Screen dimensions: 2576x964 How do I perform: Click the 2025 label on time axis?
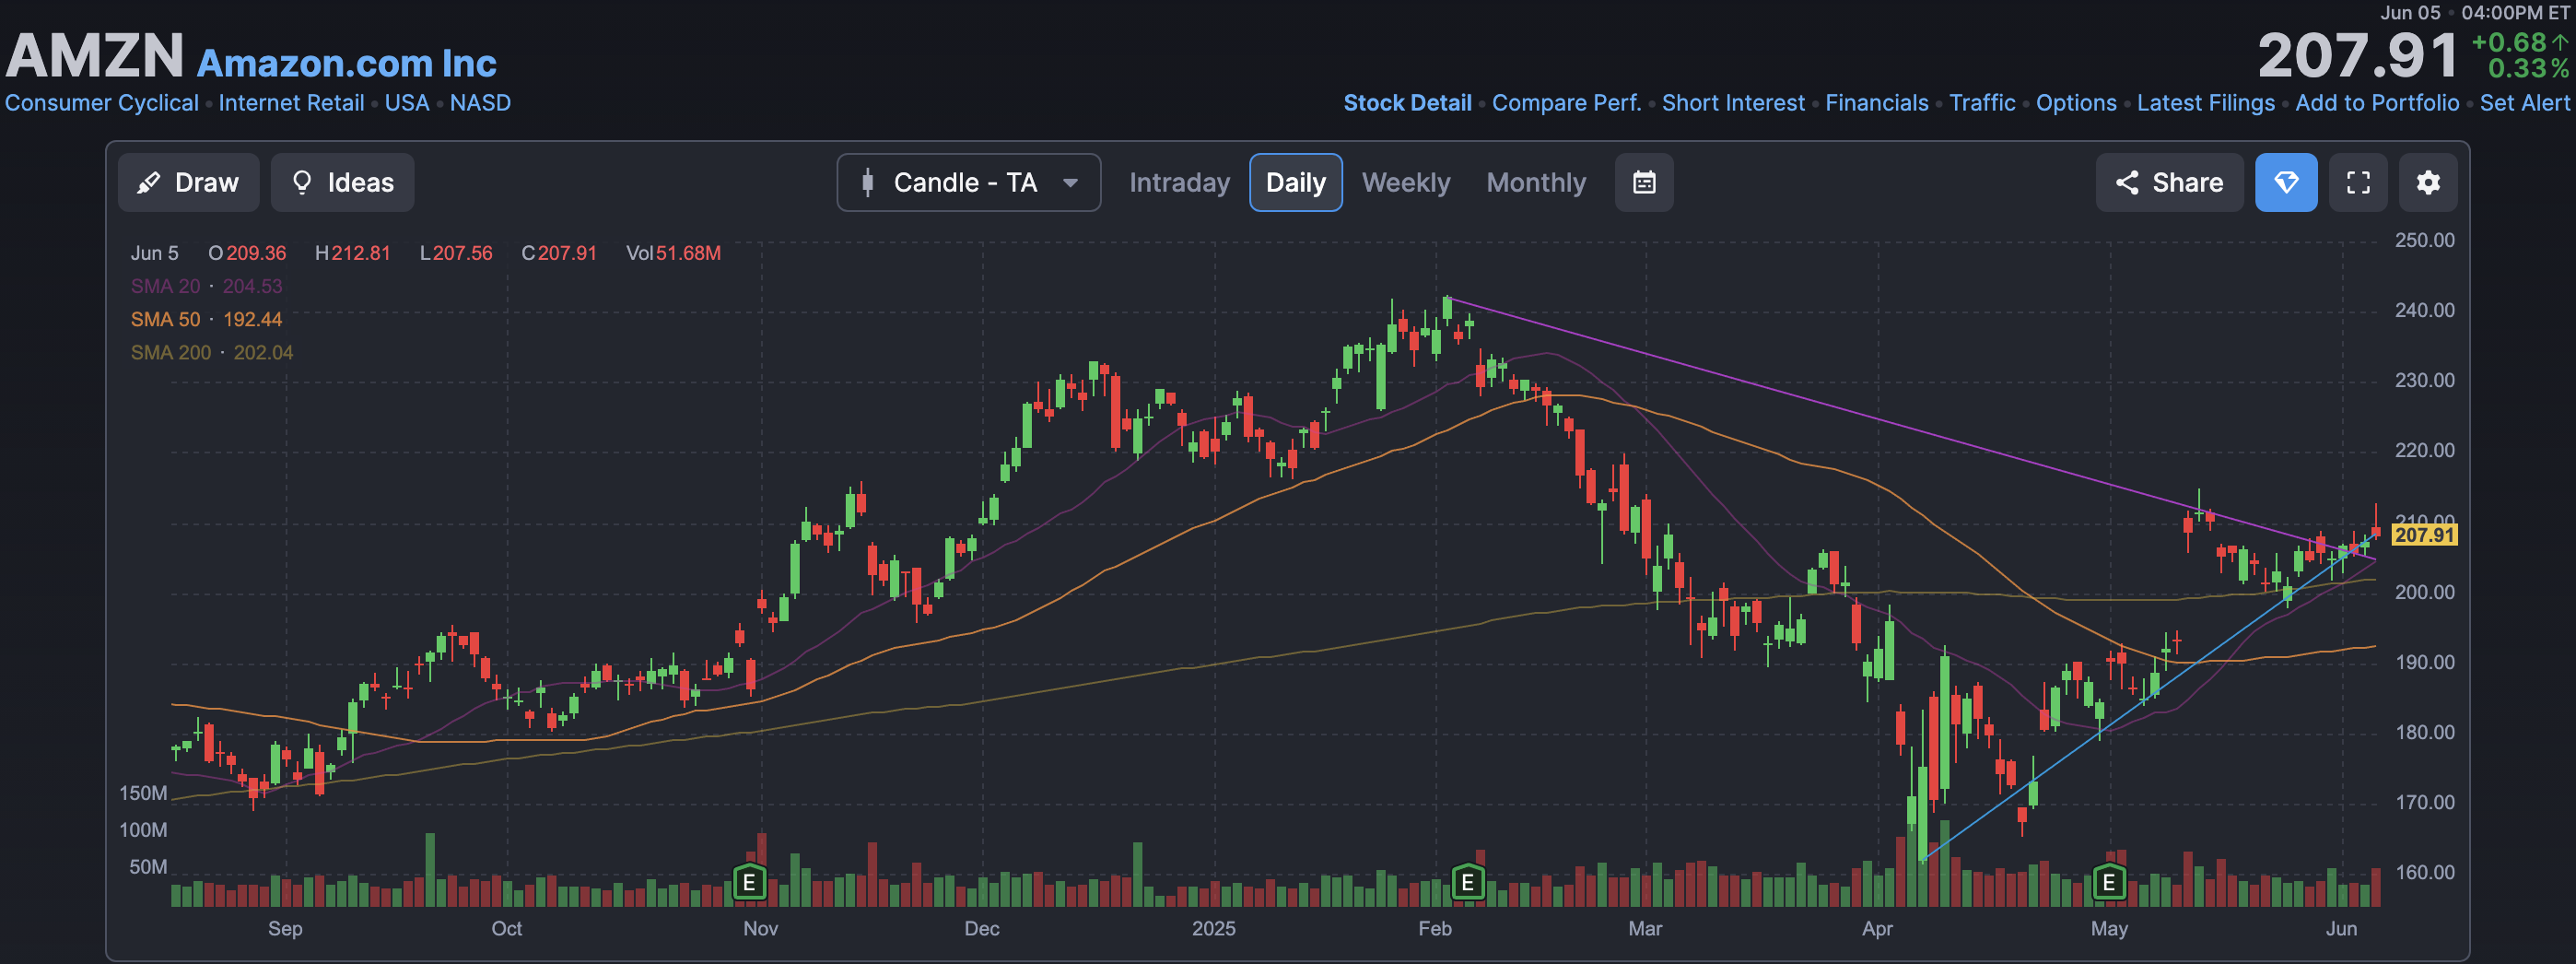click(1213, 928)
